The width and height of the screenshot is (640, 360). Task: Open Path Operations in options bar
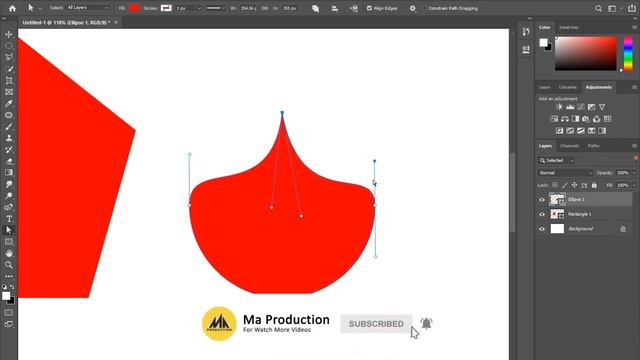click(x=316, y=8)
